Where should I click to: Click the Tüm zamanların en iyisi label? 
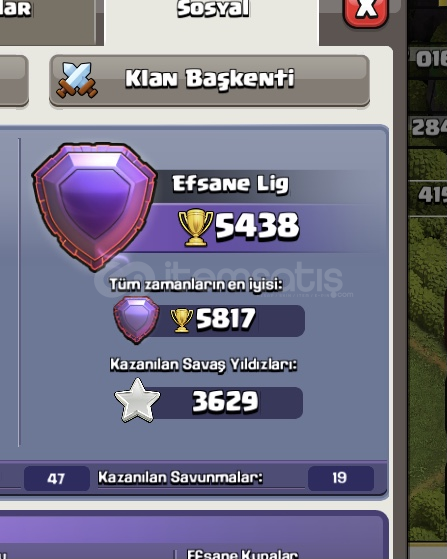pos(196,285)
